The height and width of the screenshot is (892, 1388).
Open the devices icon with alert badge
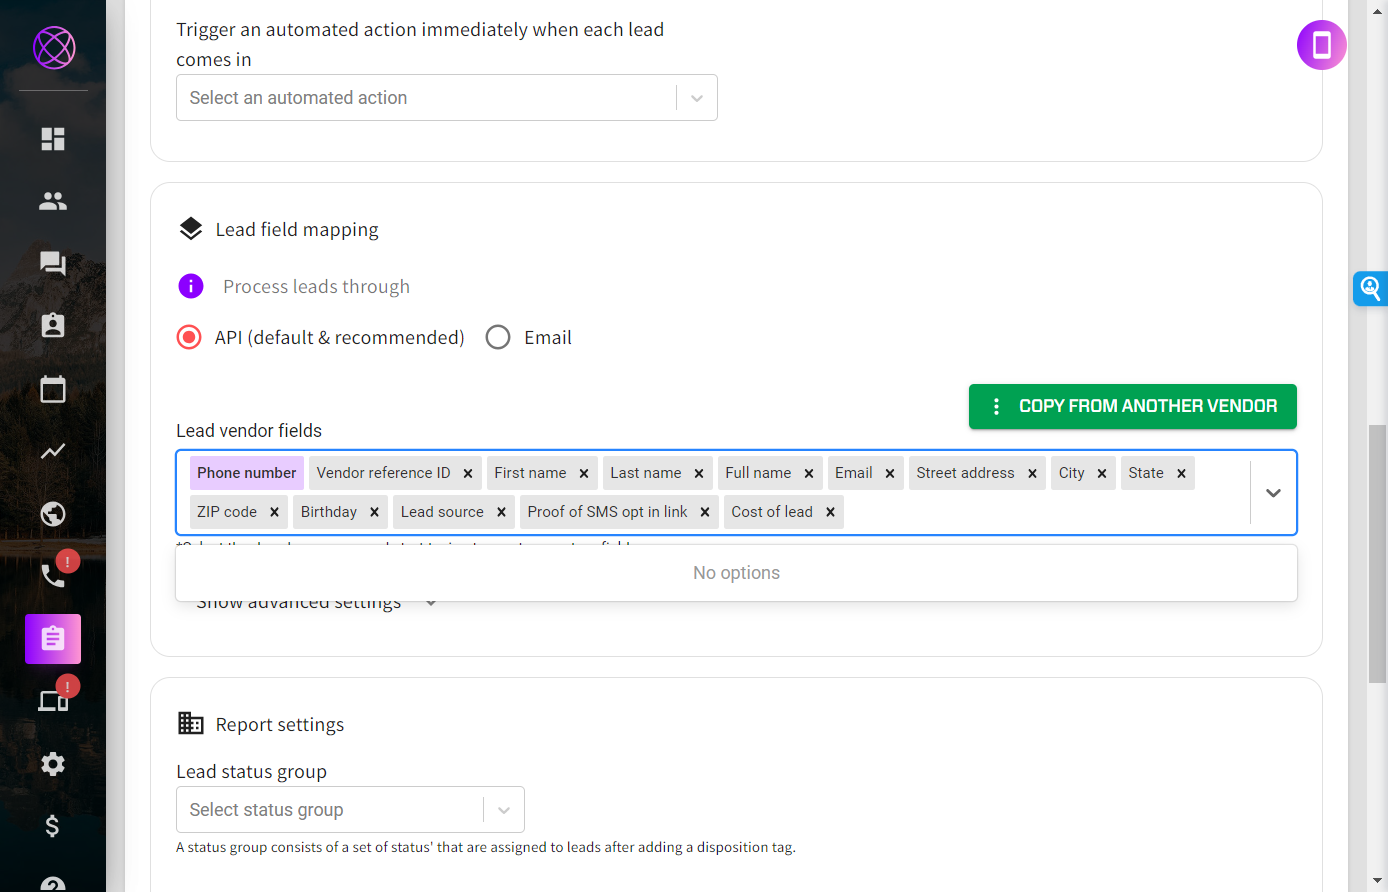click(x=53, y=701)
